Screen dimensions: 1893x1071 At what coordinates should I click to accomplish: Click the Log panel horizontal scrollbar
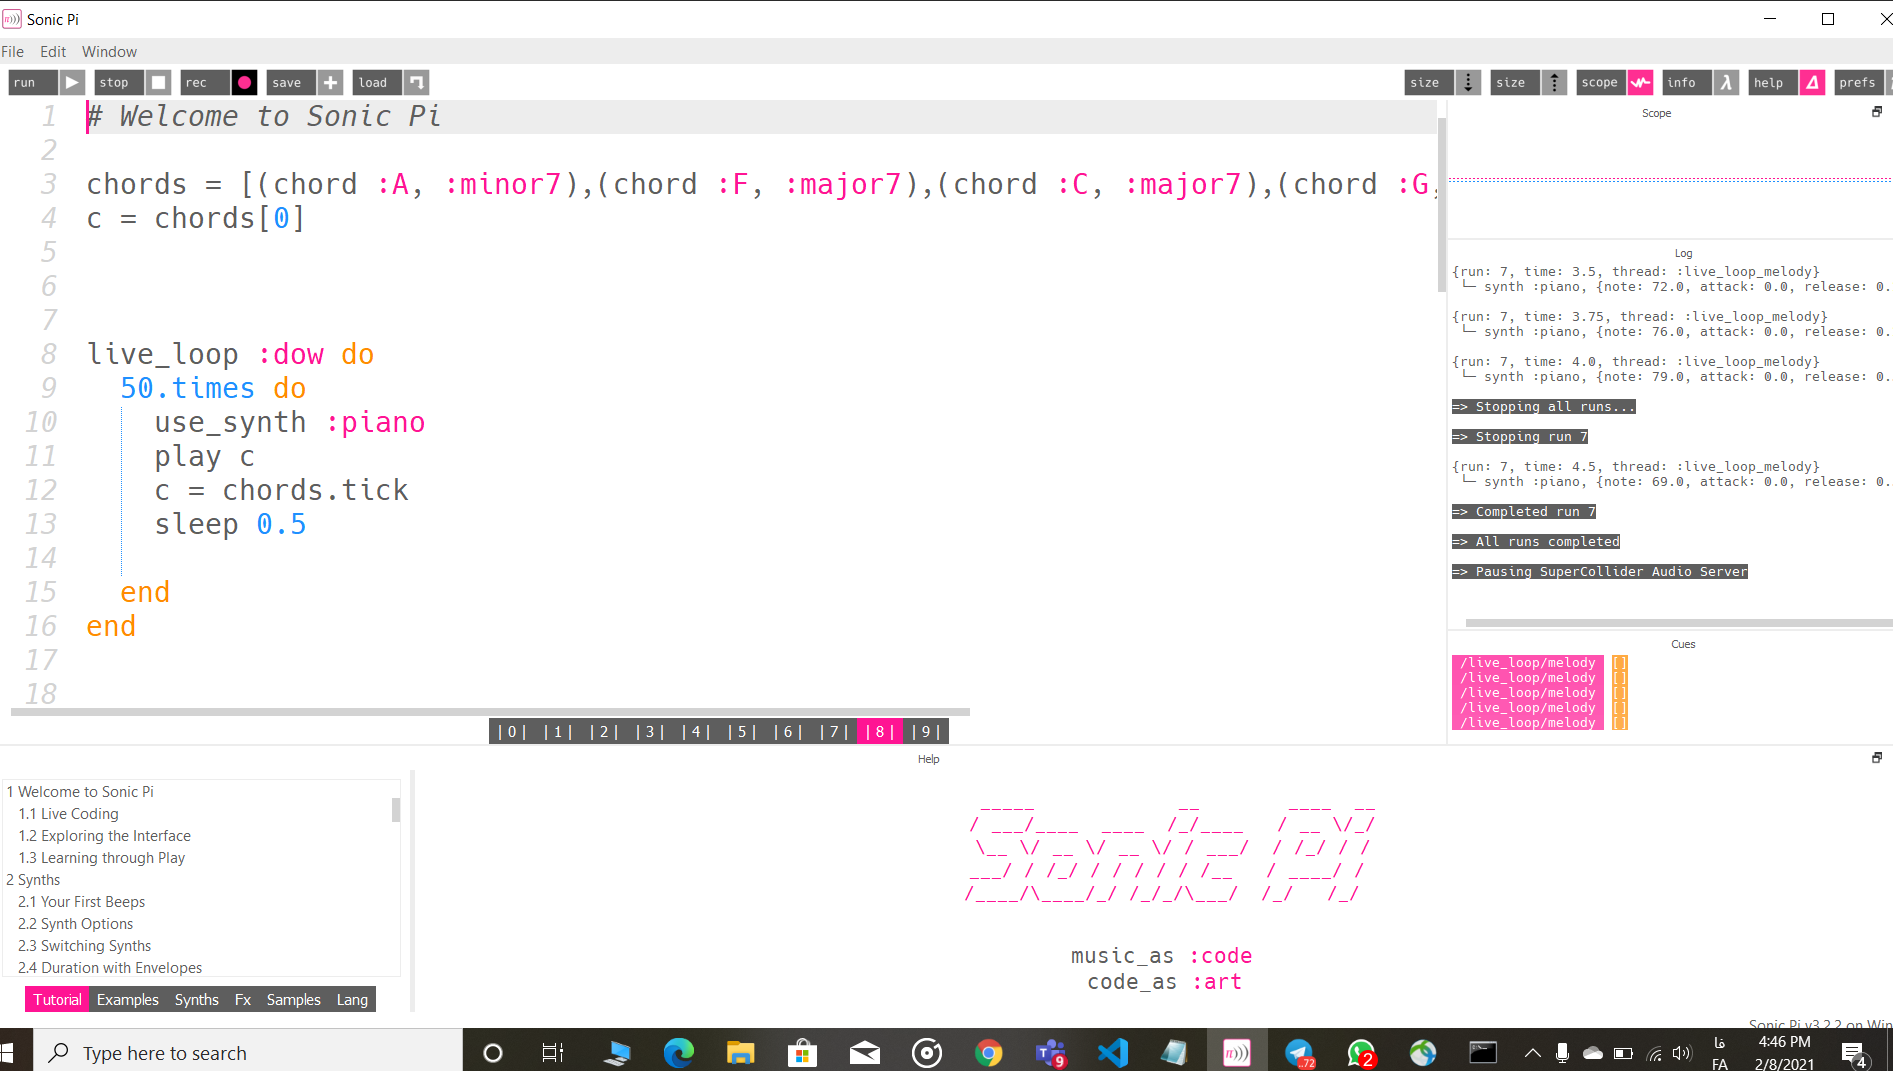pyautogui.click(x=1679, y=623)
